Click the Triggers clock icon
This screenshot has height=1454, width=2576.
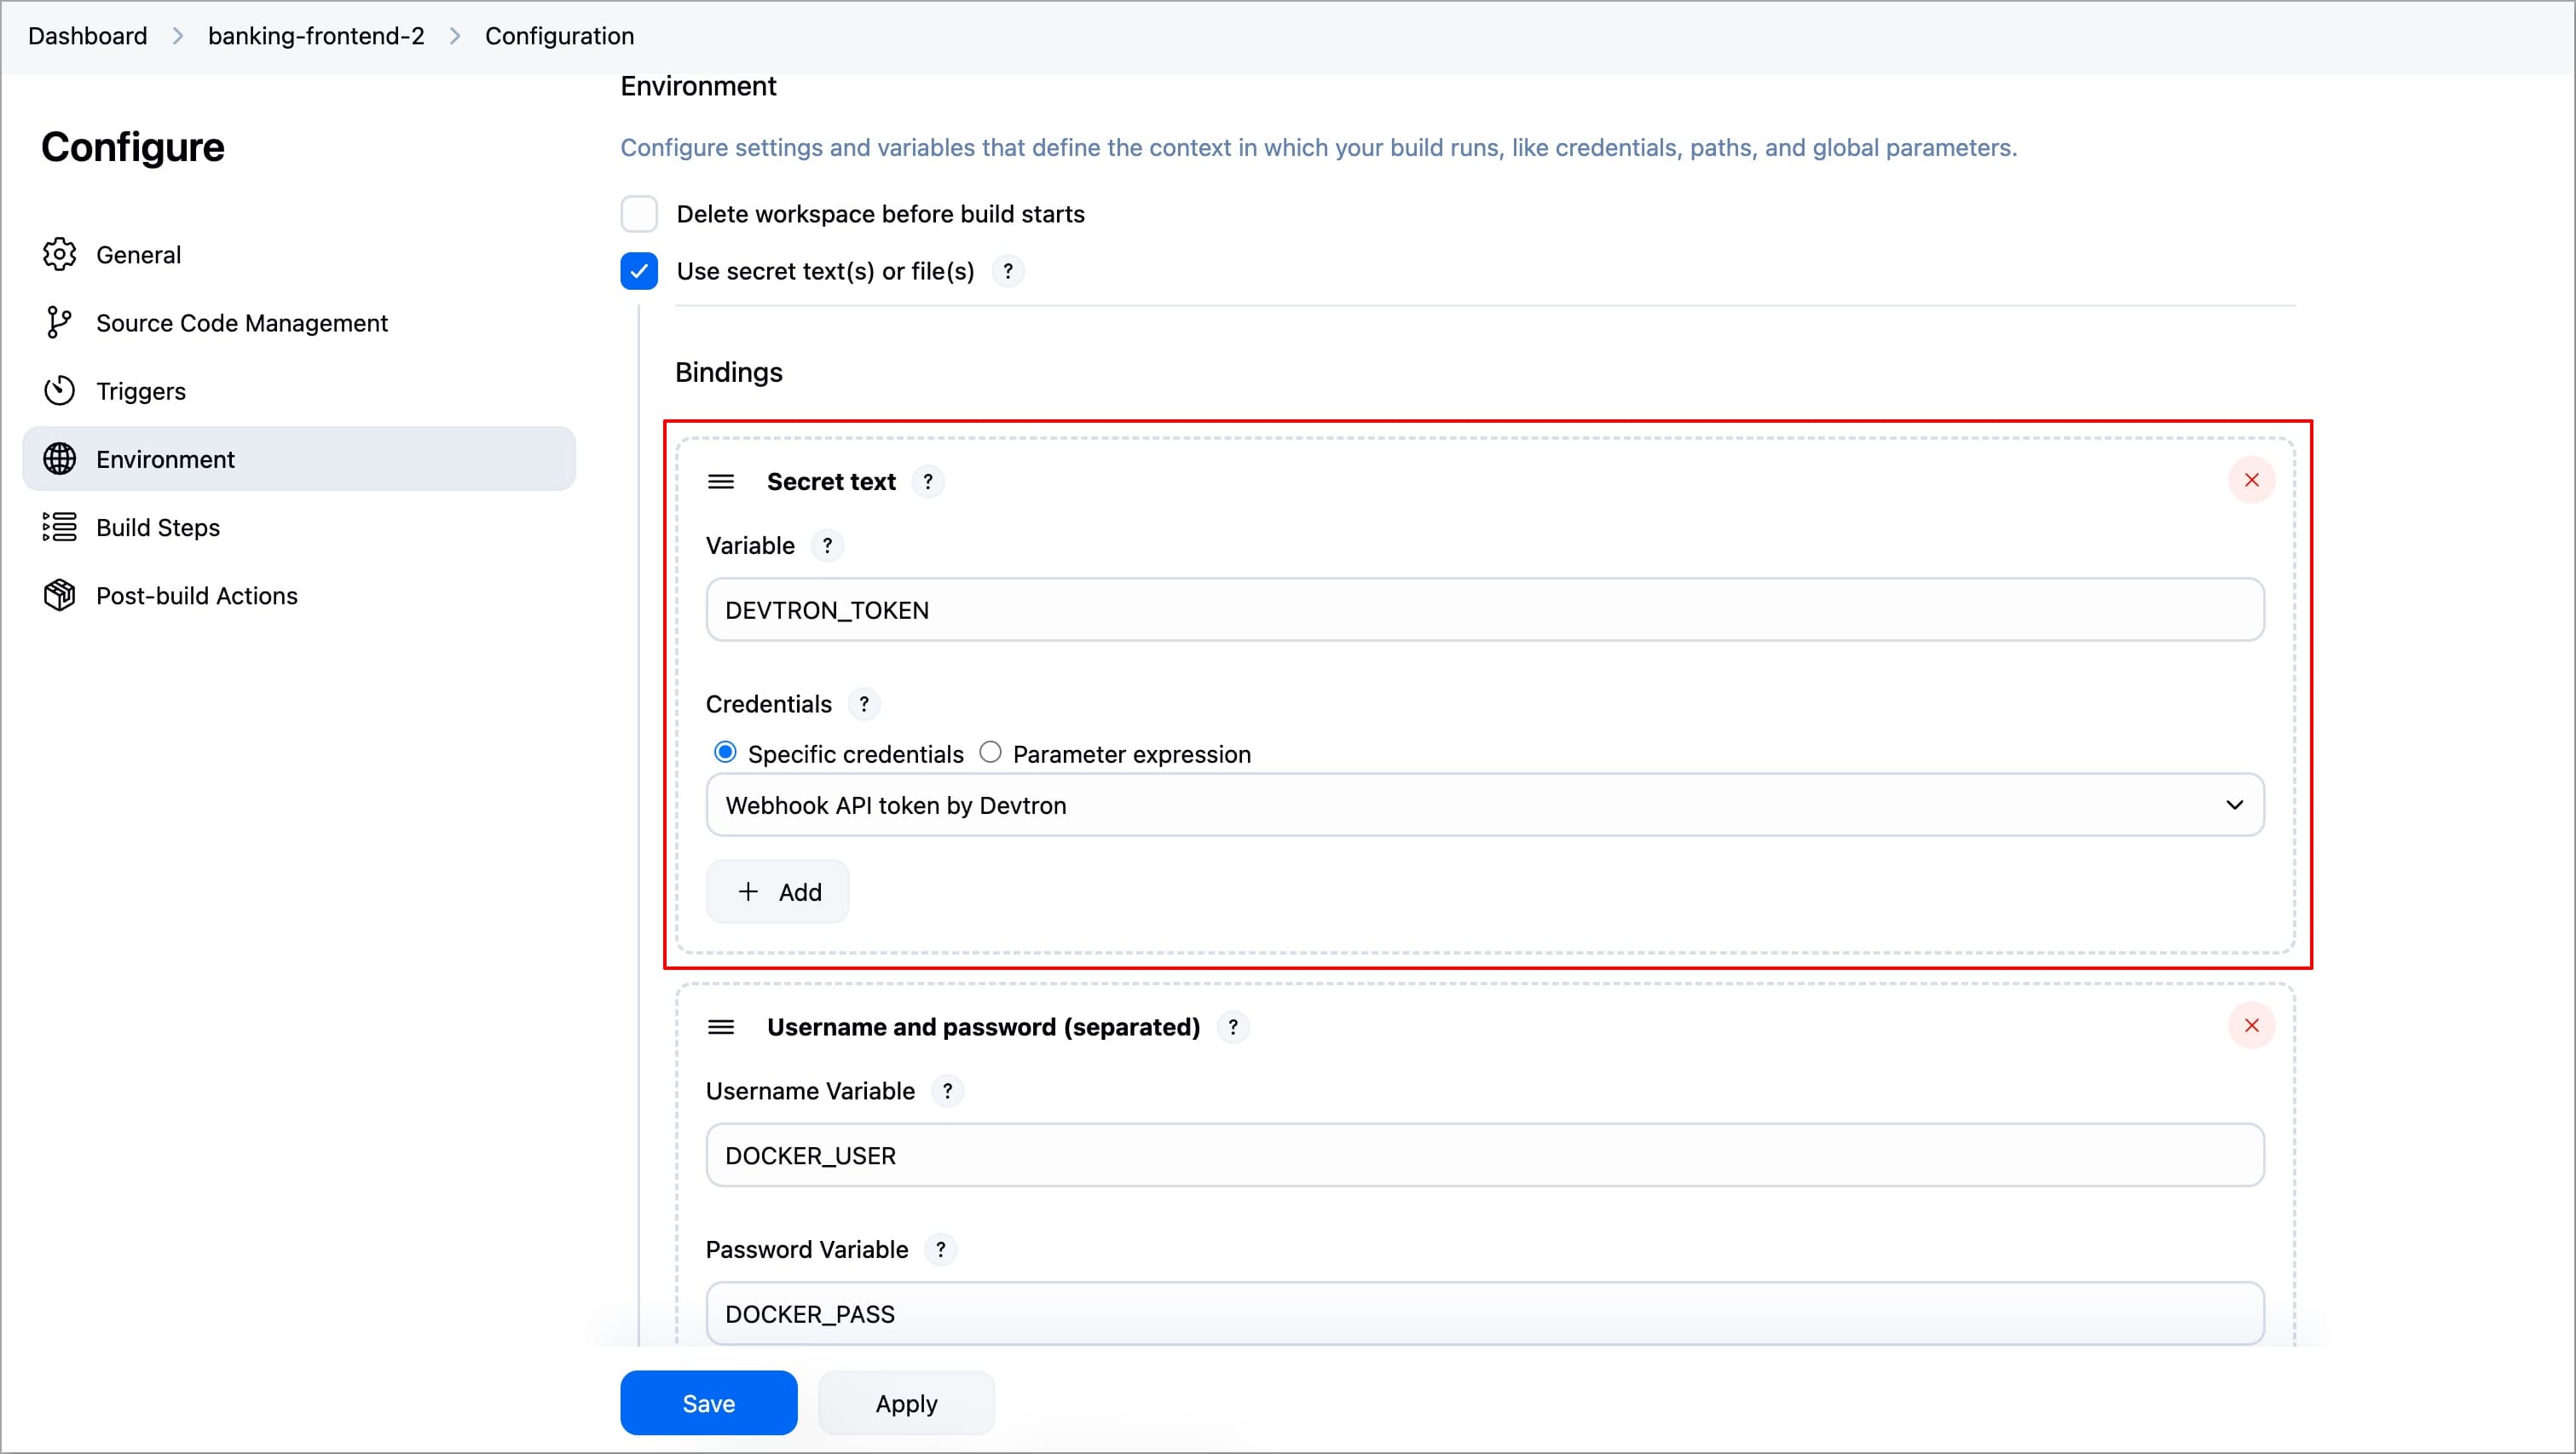pos(59,390)
